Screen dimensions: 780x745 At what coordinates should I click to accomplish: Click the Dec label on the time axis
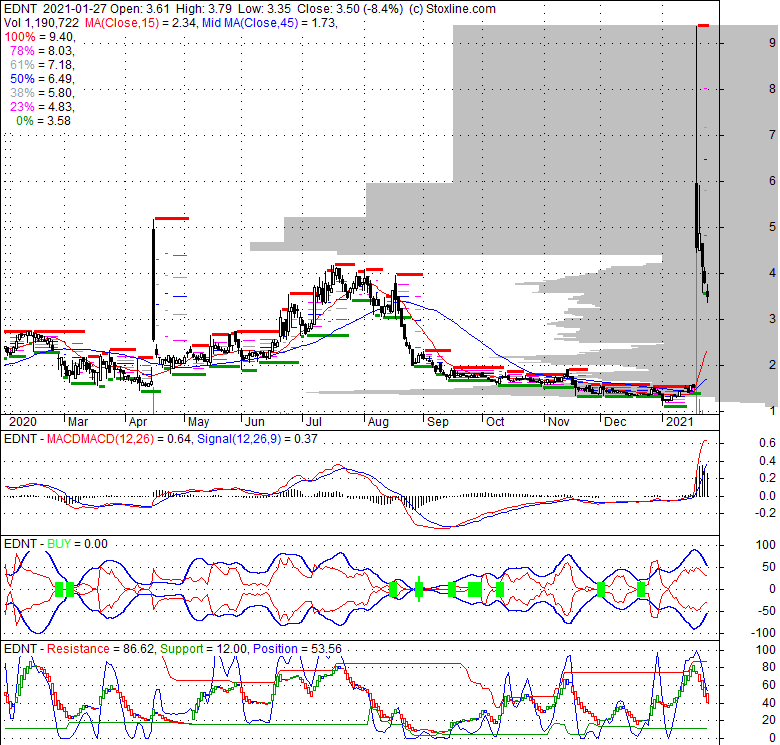[x=615, y=422]
